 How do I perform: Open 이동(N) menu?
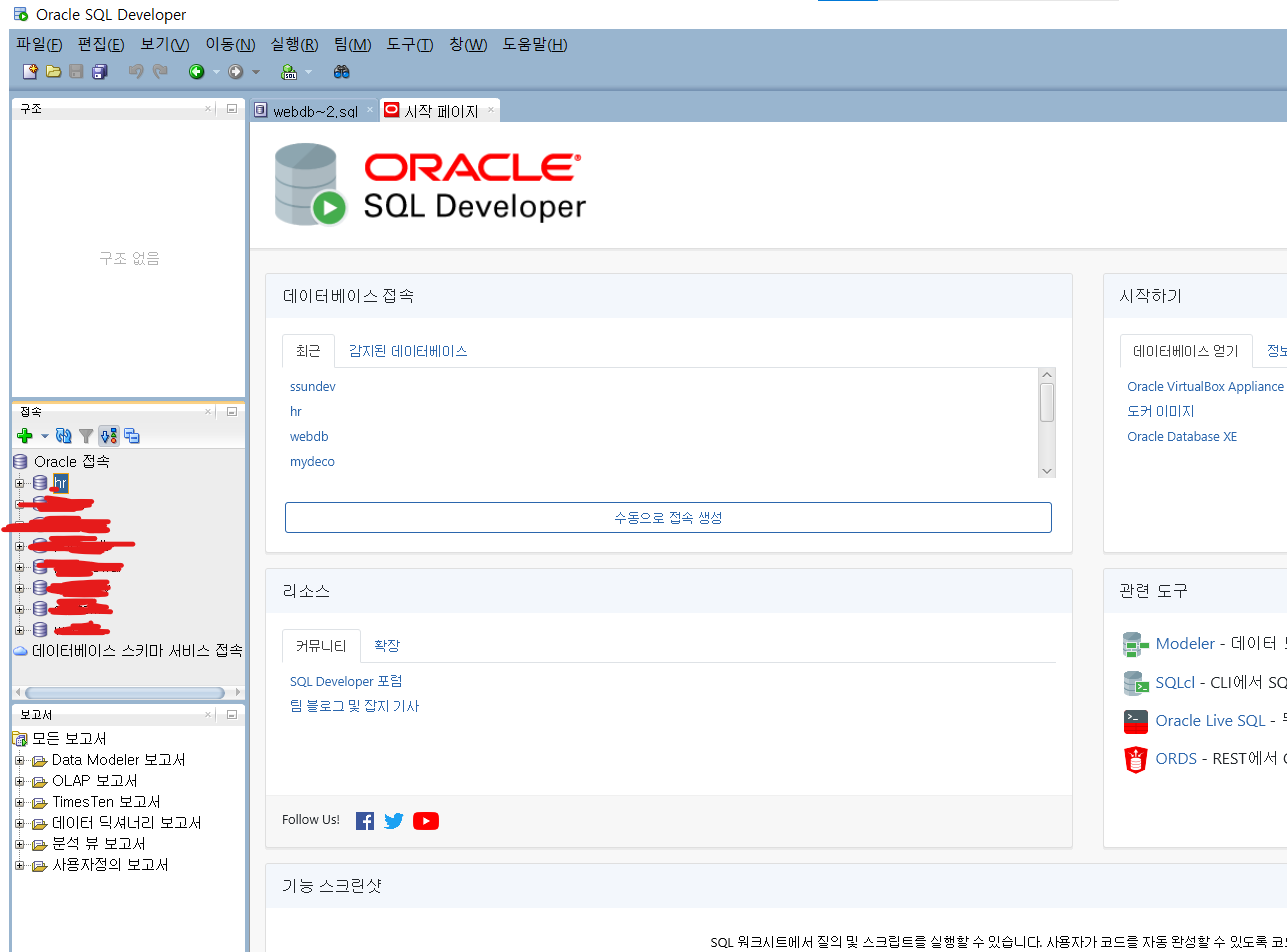click(x=230, y=44)
